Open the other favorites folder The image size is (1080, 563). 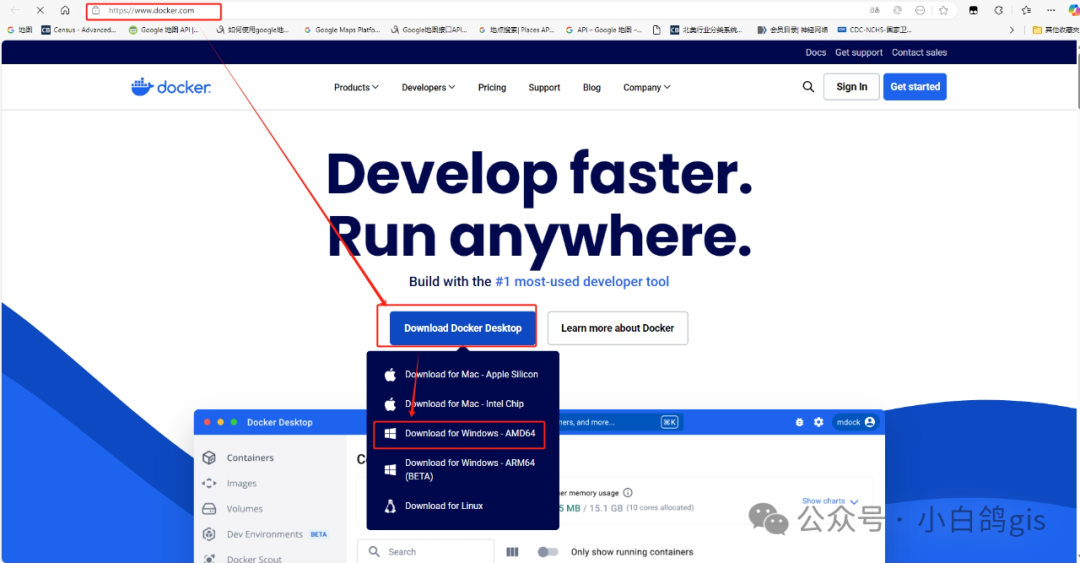coord(1055,30)
